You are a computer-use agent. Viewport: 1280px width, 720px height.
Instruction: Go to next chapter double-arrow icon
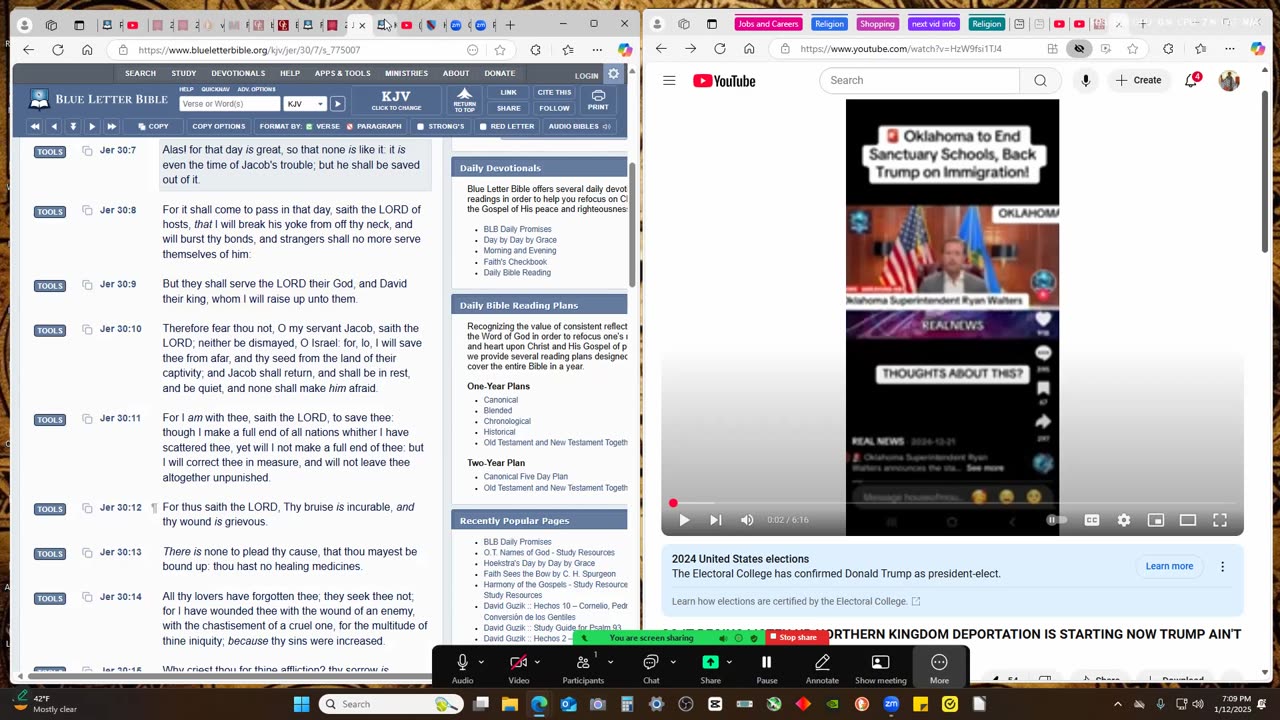pos(111,127)
